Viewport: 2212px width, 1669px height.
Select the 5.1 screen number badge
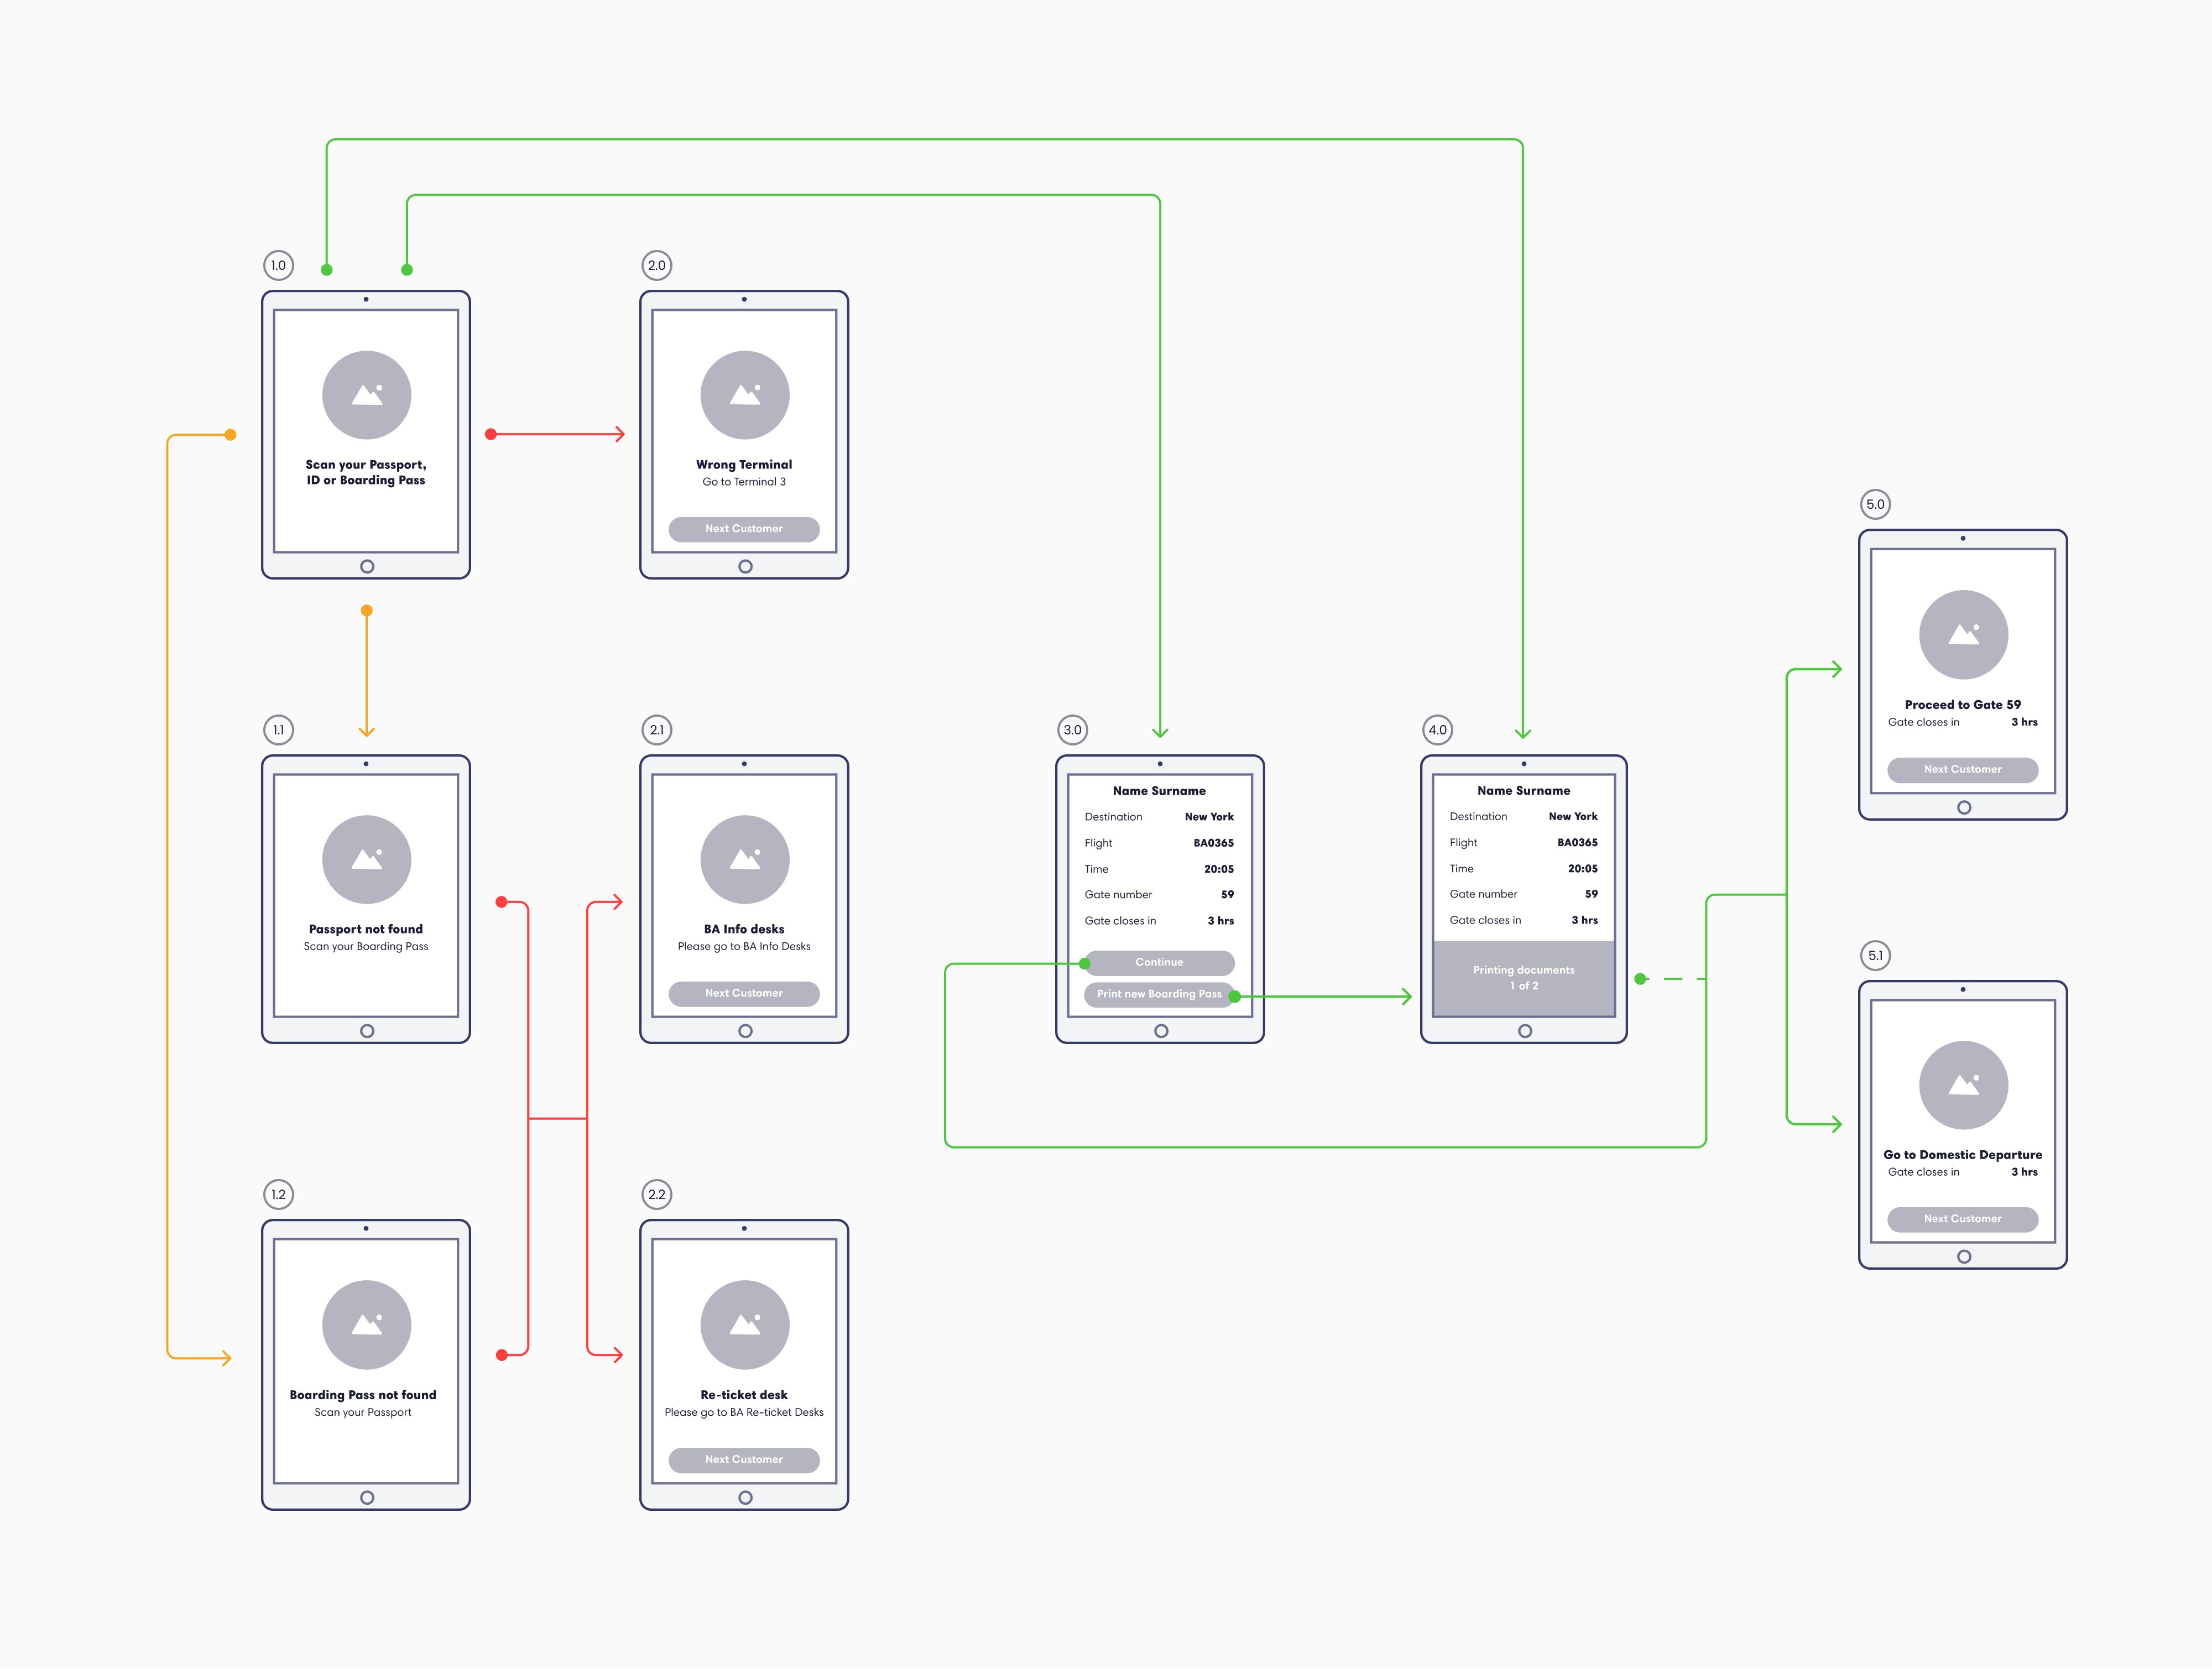(1875, 956)
